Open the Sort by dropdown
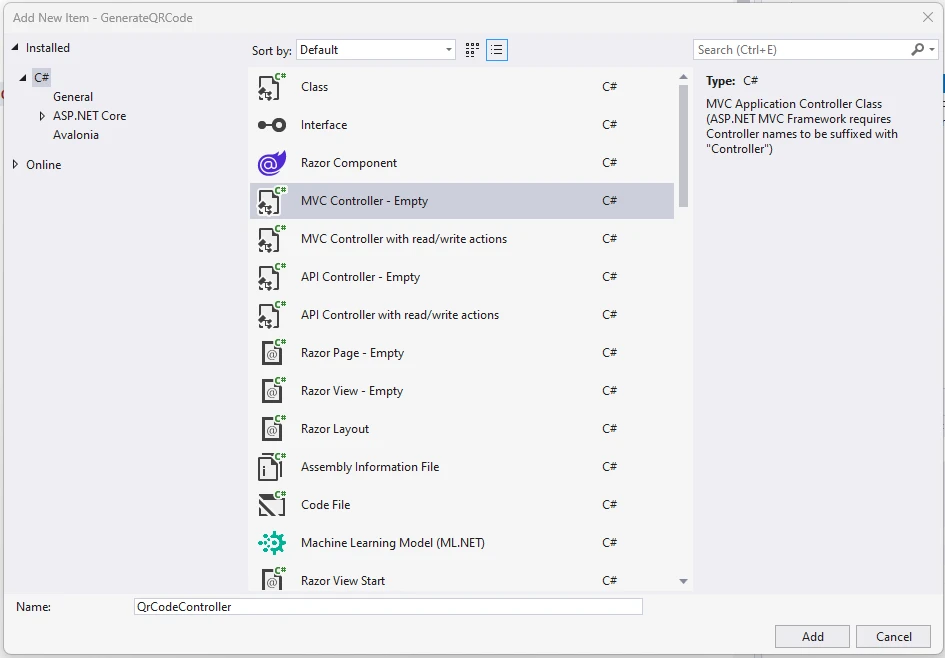Screen dimensions: 945x658 (376, 50)
